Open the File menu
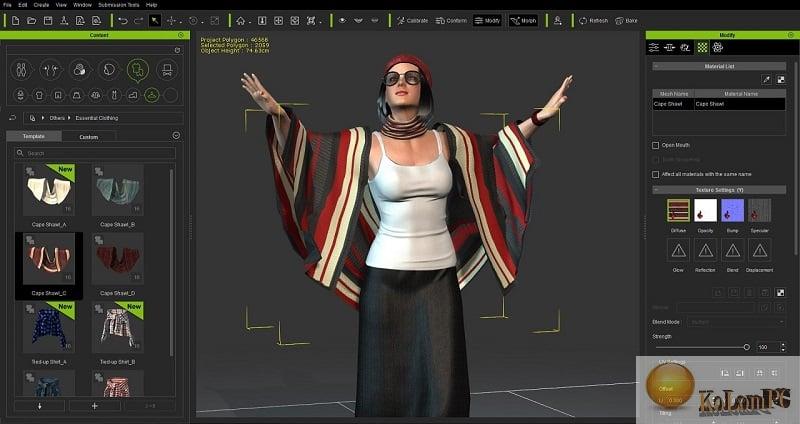 (x=7, y=5)
